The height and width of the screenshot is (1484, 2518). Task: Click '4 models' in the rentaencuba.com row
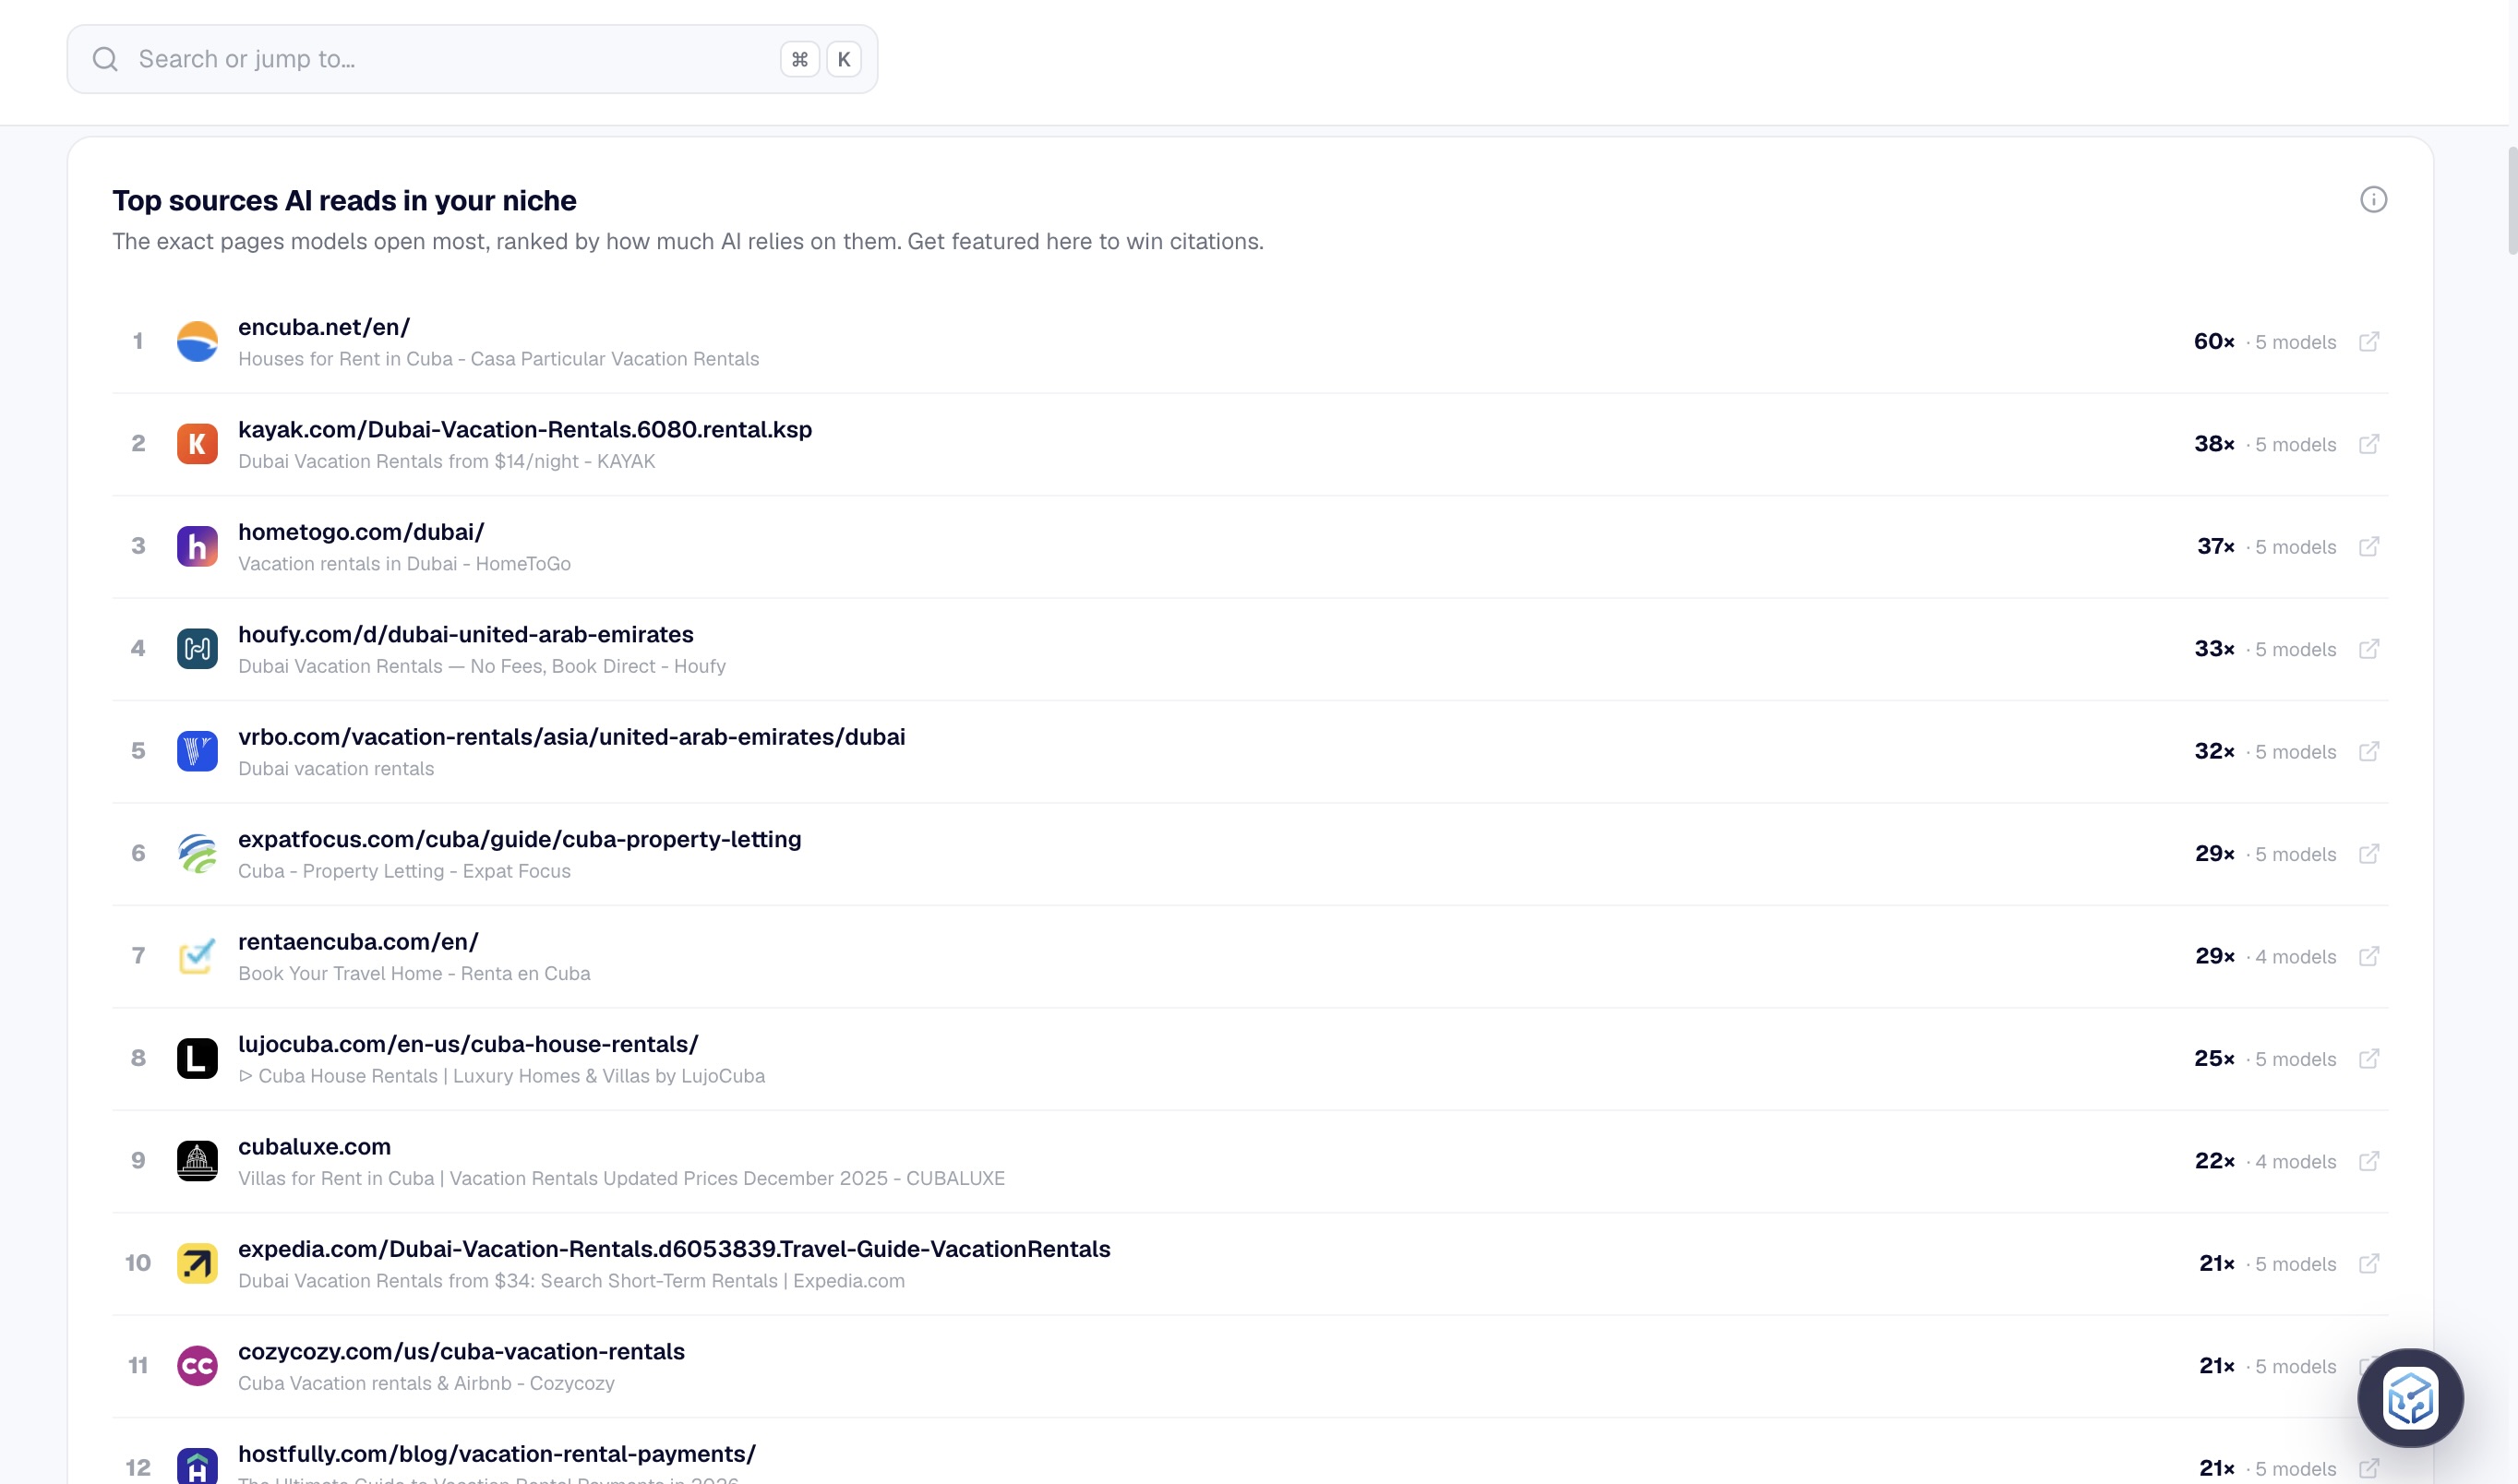2295,957
